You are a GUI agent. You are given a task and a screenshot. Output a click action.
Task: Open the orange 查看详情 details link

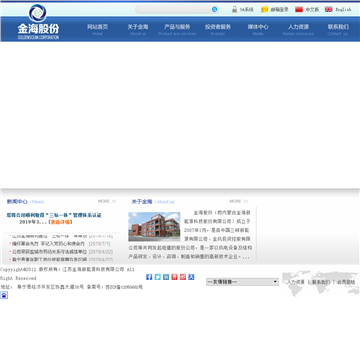click(x=60, y=222)
